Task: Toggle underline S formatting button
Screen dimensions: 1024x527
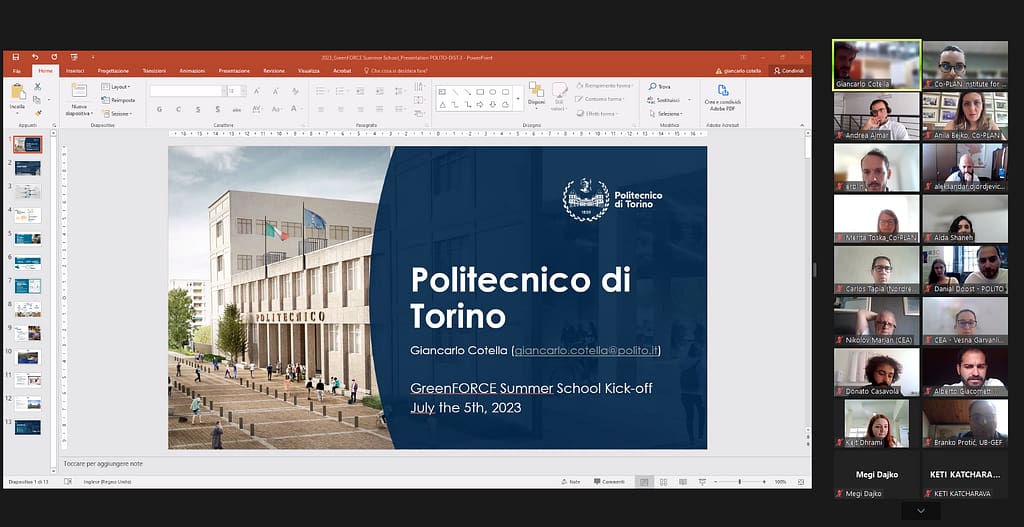Action: (198, 109)
